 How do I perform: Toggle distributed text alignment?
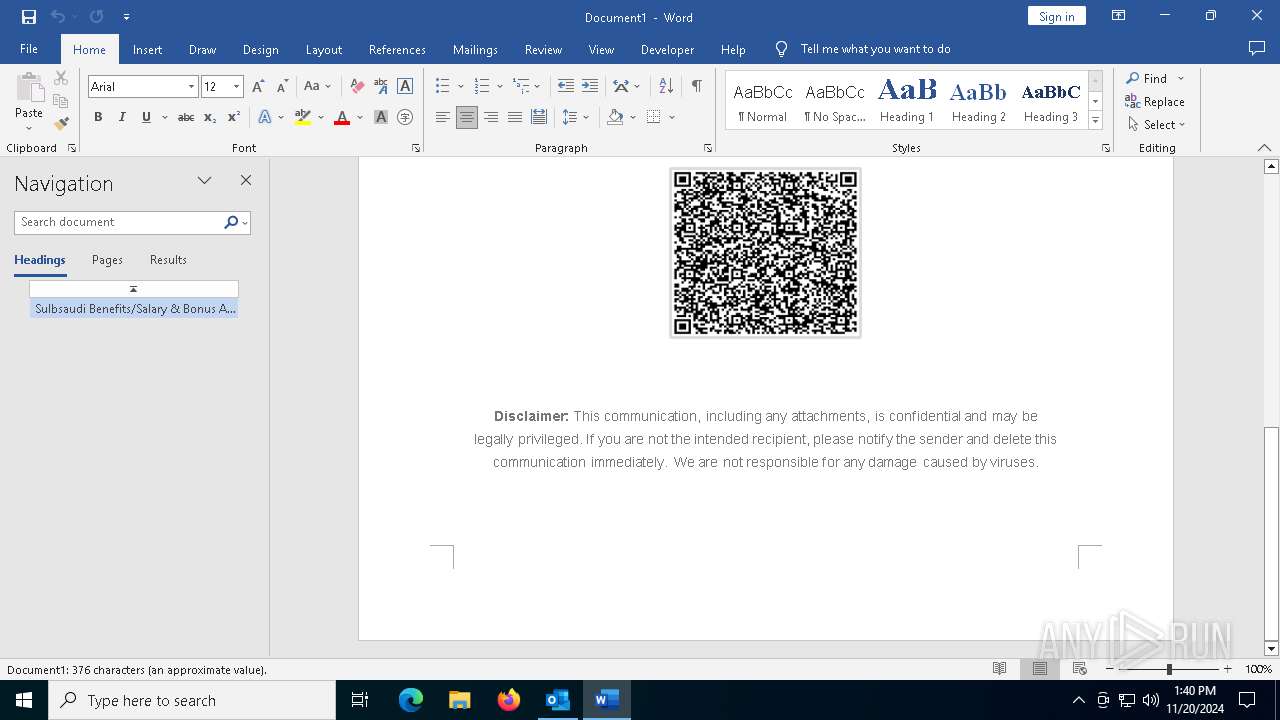pos(539,117)
